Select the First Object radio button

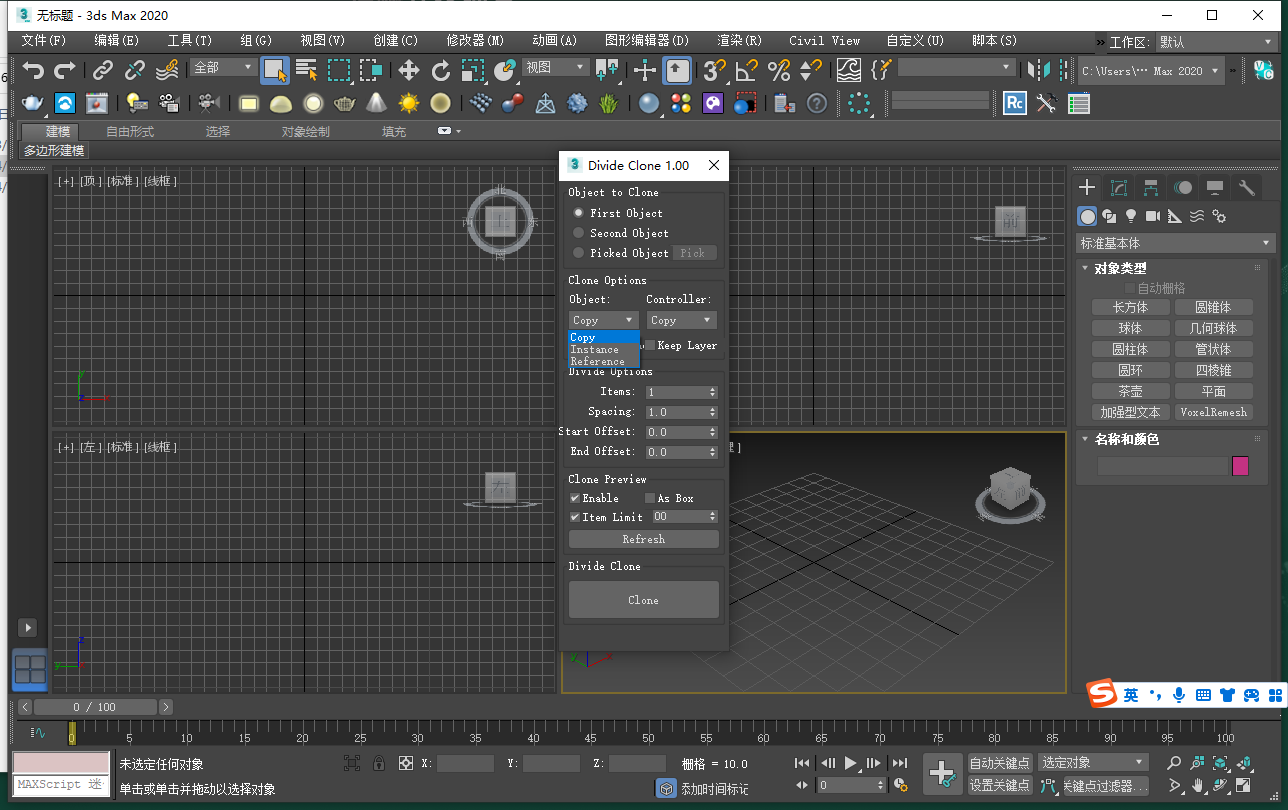pos(580,212)
